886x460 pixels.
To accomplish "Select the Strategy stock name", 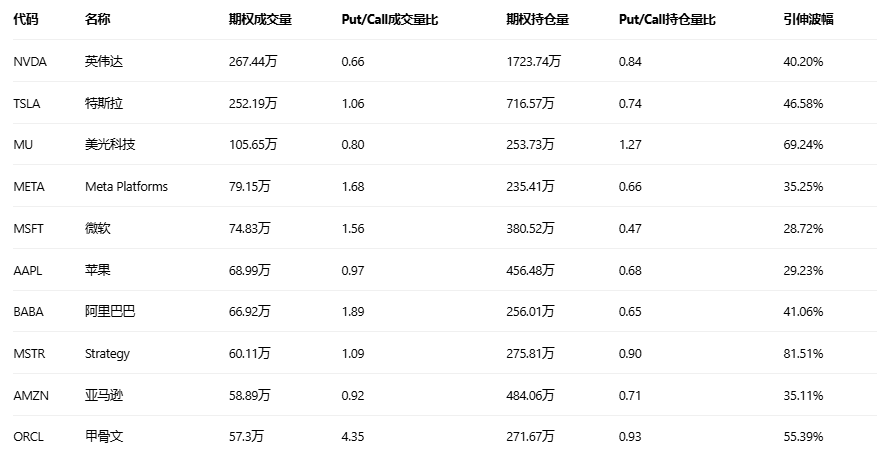I will [x=107, y=353].
